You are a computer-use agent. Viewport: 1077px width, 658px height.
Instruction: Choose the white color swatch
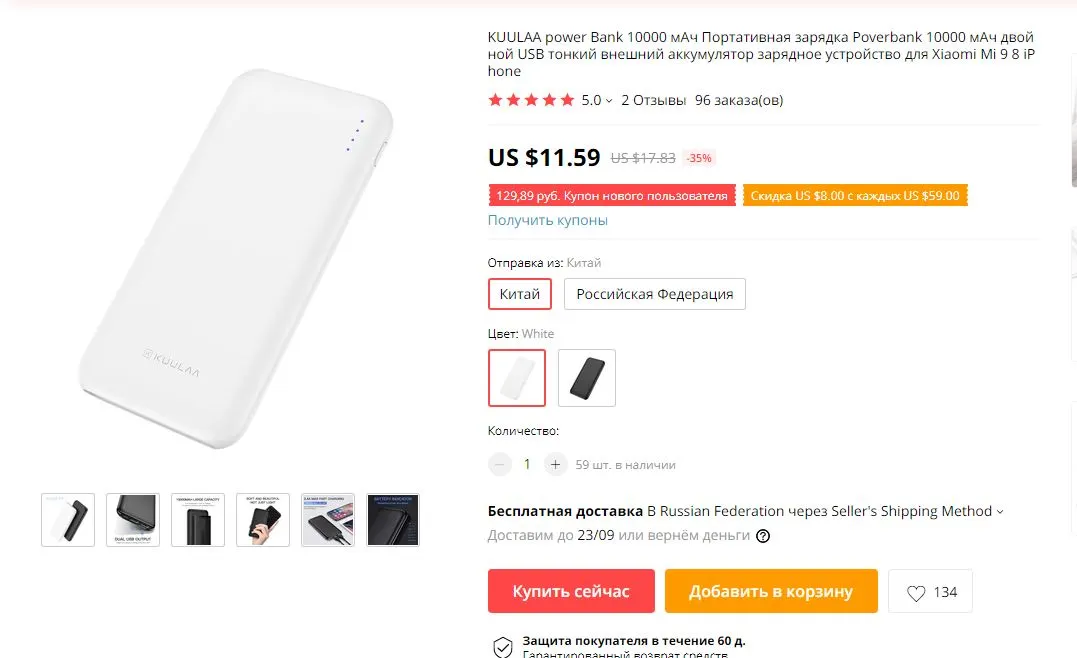pyautogui.click(x=517, y=378)
